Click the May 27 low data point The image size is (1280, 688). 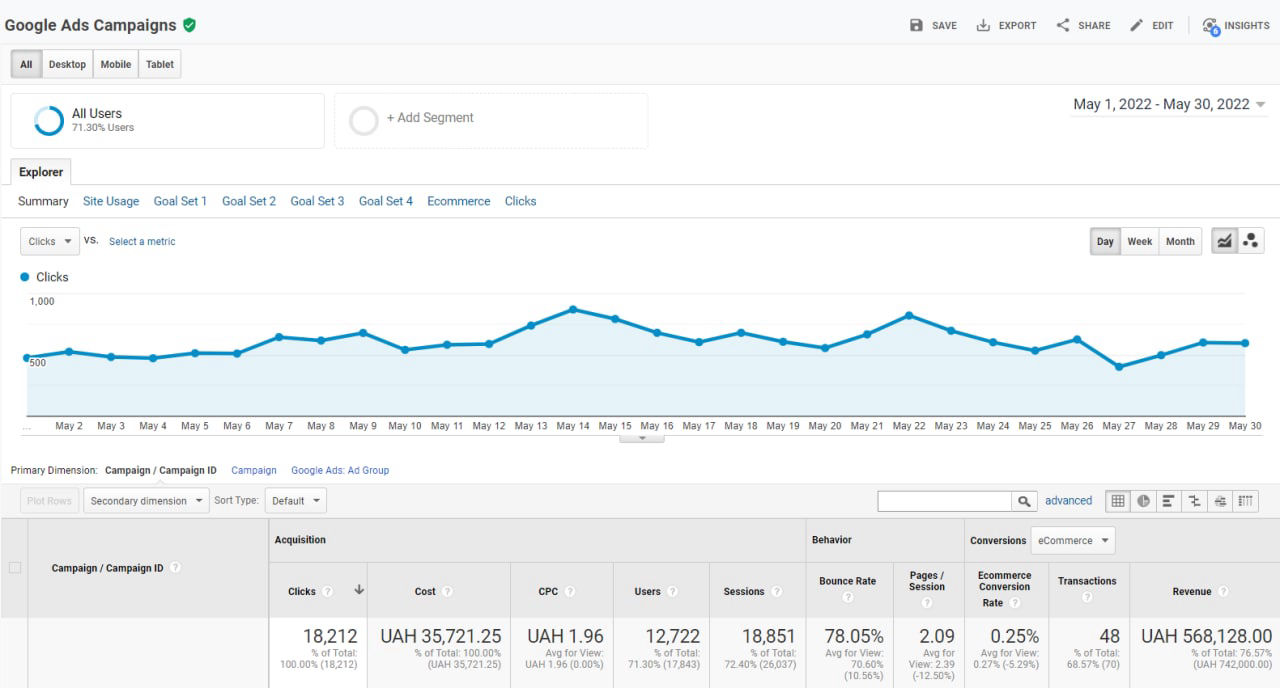click(1119, 367)
